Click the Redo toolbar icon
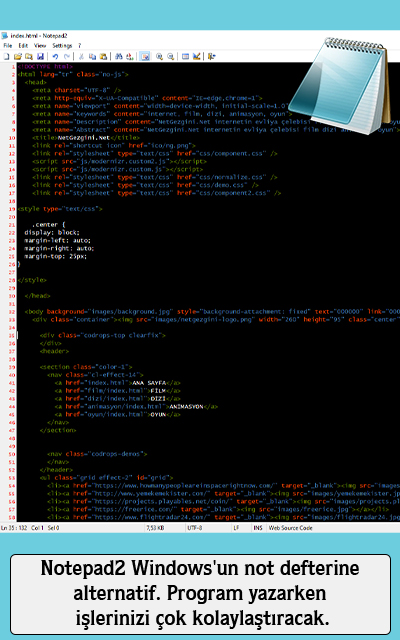This screenshot has height=640, width=400. click(x=67, y=56)
